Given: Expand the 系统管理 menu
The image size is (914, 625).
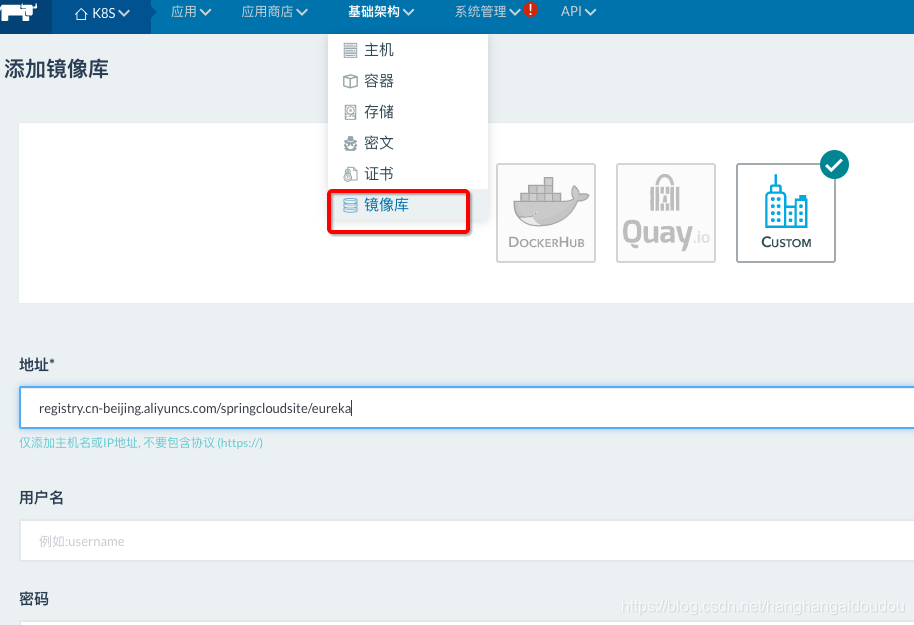Looking at the screenshot, I should pyautogui.click(x=487, y=12).
